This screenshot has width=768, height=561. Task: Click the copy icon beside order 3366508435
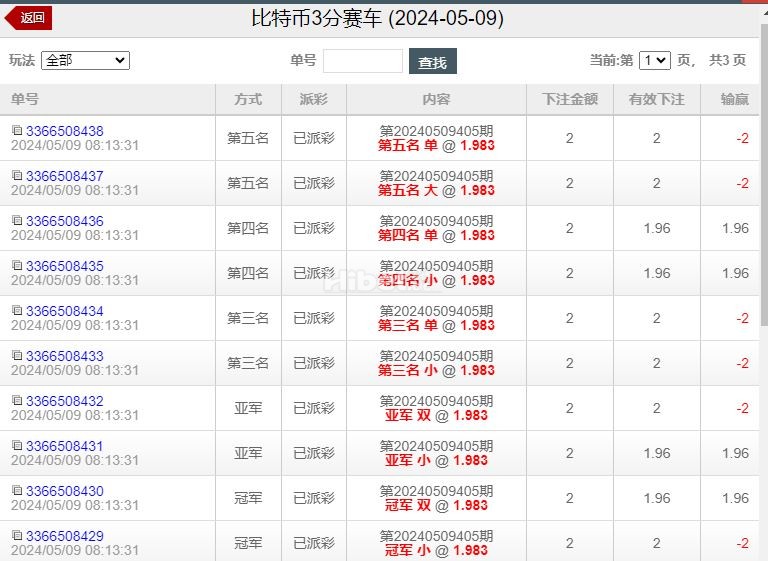pos(17,266)
